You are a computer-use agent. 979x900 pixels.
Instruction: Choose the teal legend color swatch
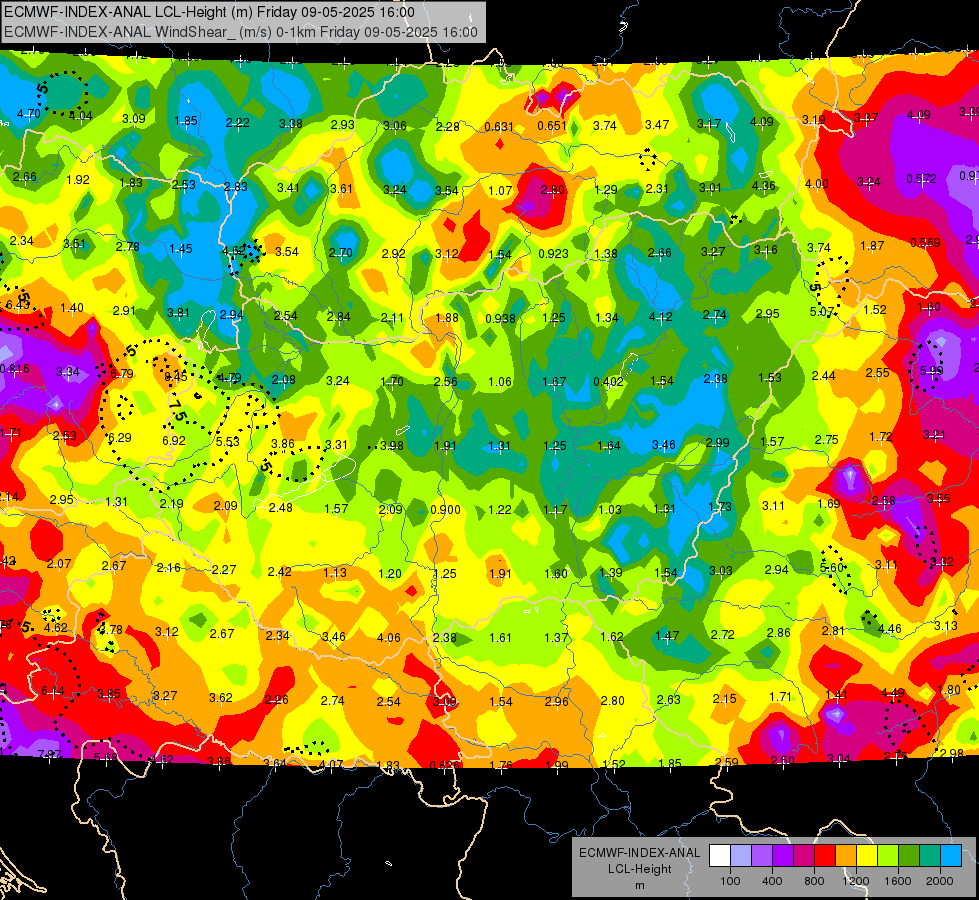(929, 856)
